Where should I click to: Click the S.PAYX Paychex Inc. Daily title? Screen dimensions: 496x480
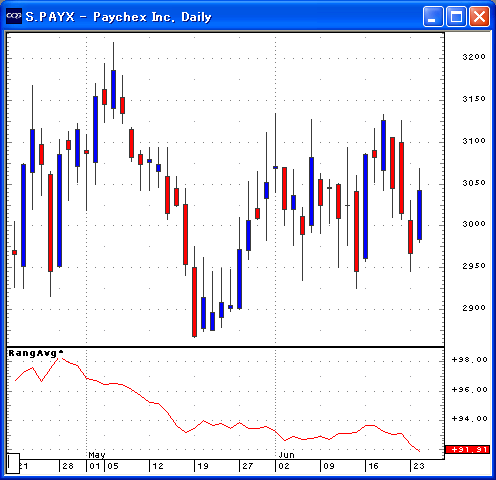tap(118, 17)
